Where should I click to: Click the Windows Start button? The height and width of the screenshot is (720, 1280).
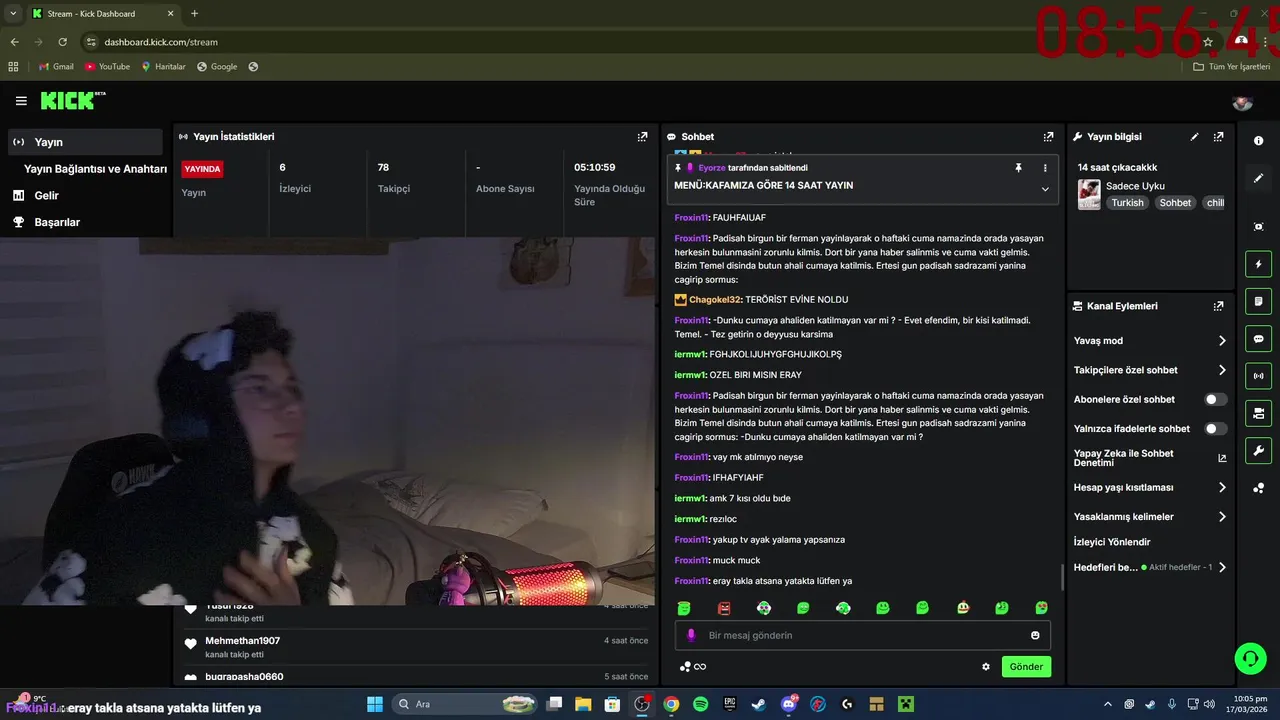point(375,704)
